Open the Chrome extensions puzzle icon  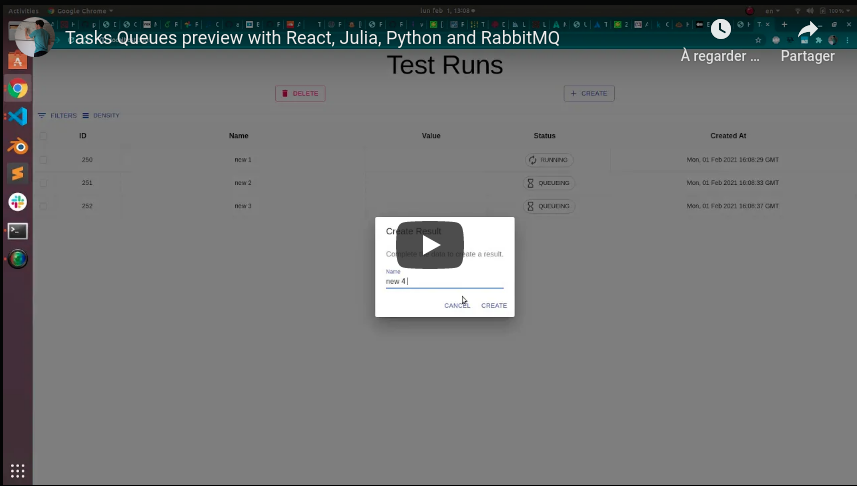coord(818,40)
